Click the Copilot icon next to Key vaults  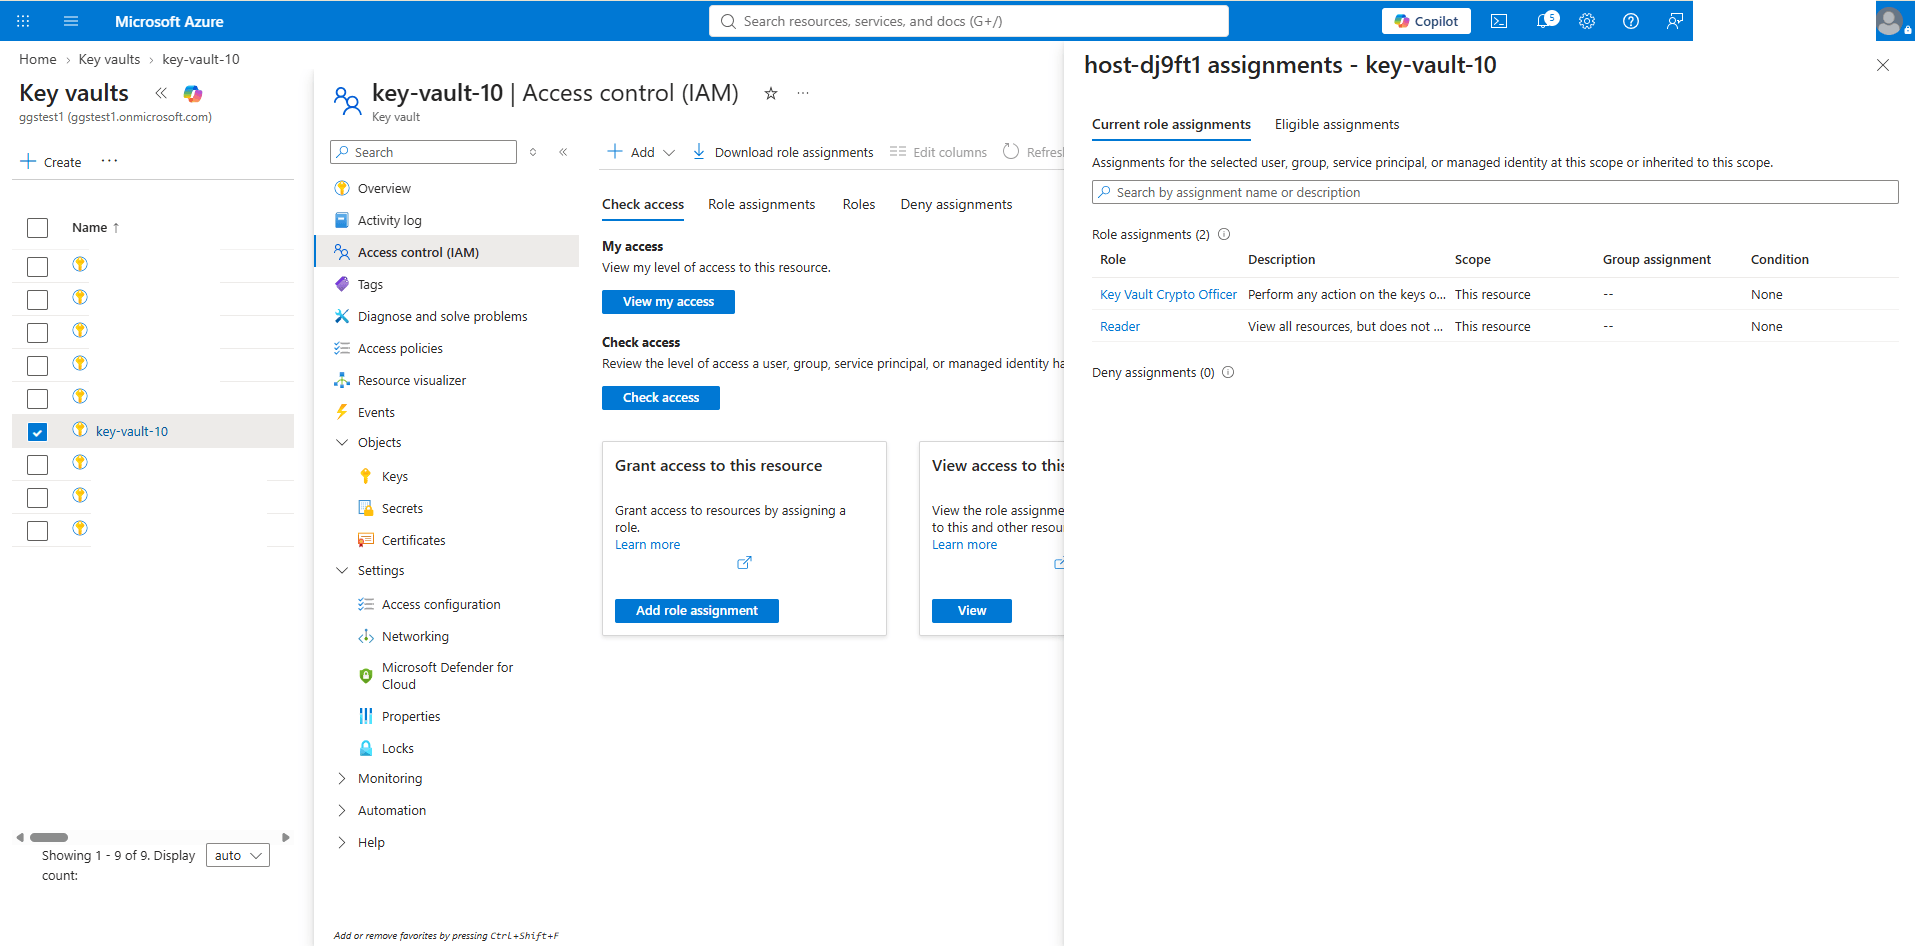click(193, 93)
